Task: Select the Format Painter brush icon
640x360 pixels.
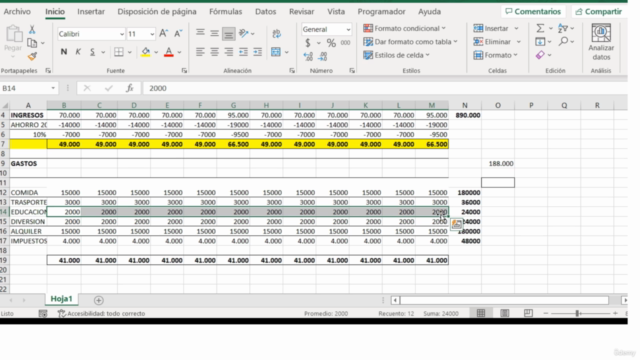Action: [32, 56]
